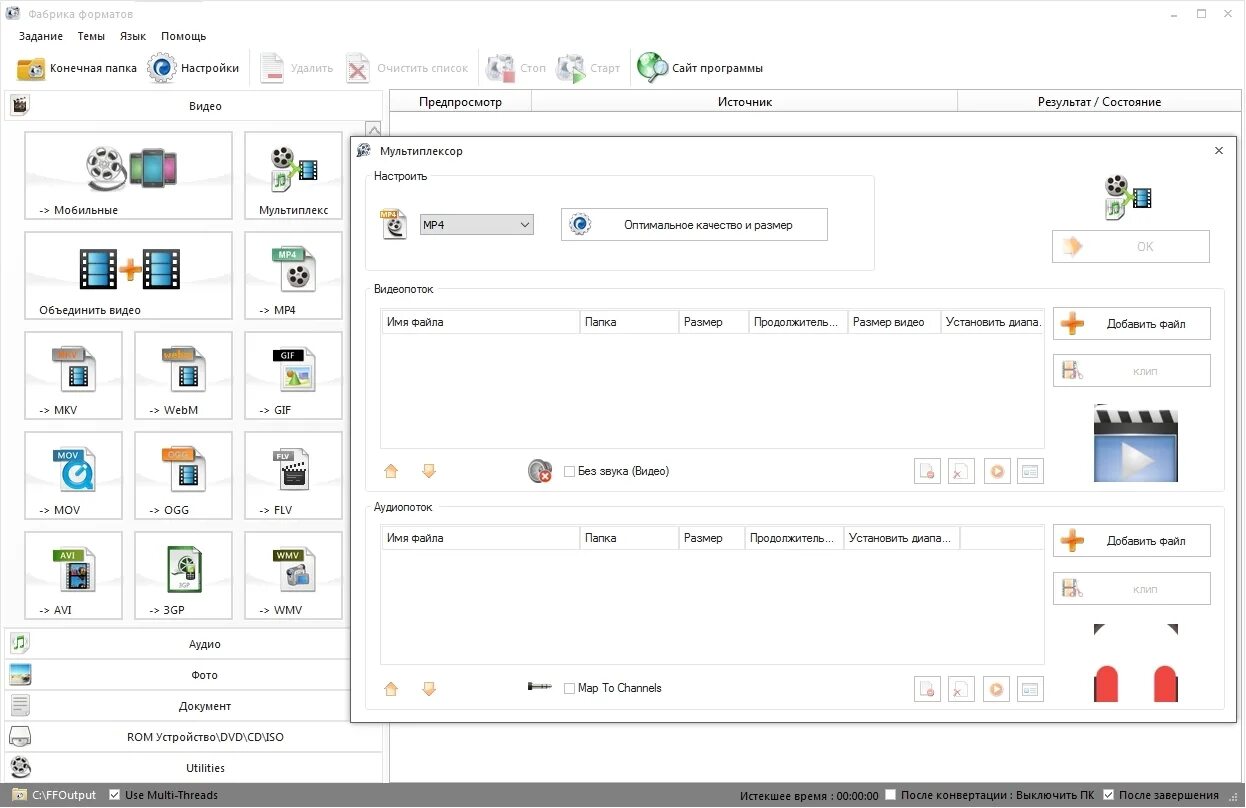The width and height of the screenshot is (1246, 808).
Task: Click the left red audio channel marker
Action: [1106, 684]
